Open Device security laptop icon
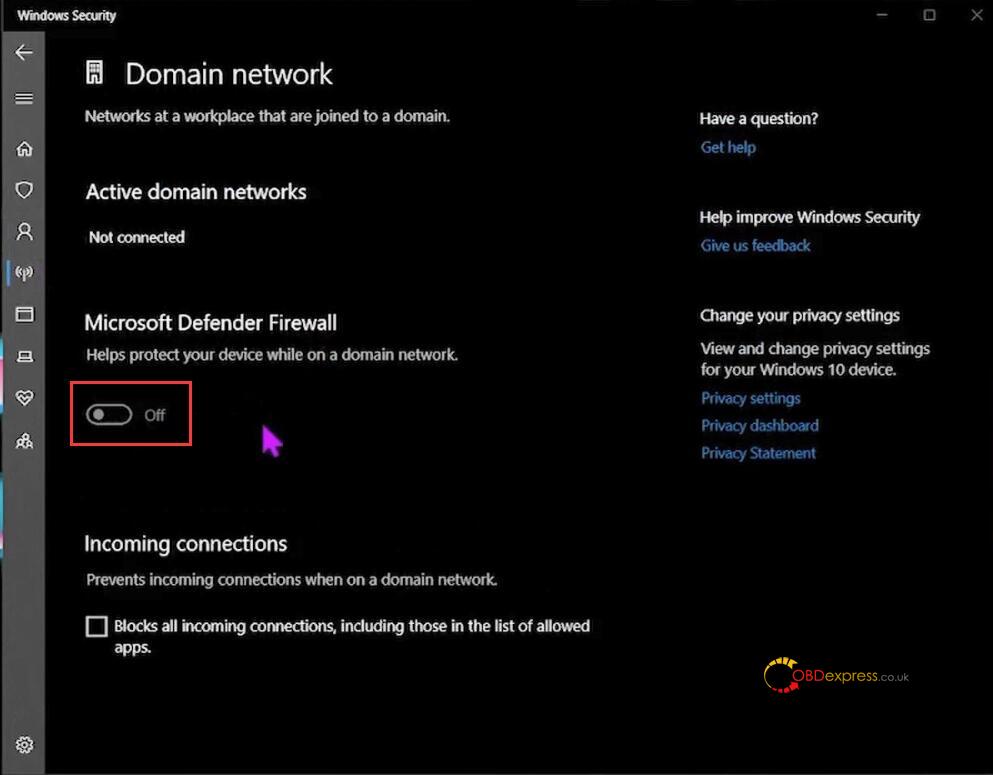 click(x=24, y=356)
